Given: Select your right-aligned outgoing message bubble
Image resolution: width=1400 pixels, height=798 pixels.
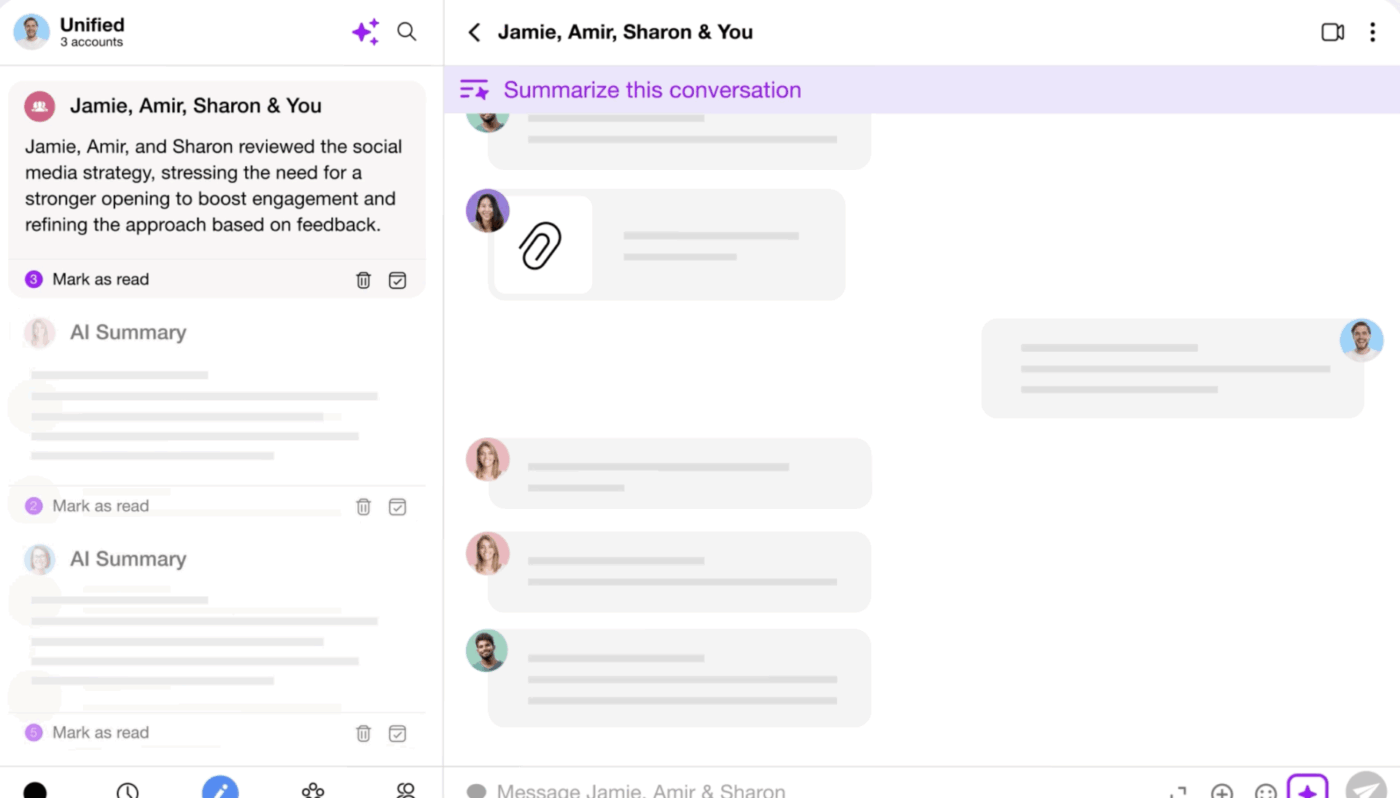Looking at the screenshot, I should pos(1172,368).
